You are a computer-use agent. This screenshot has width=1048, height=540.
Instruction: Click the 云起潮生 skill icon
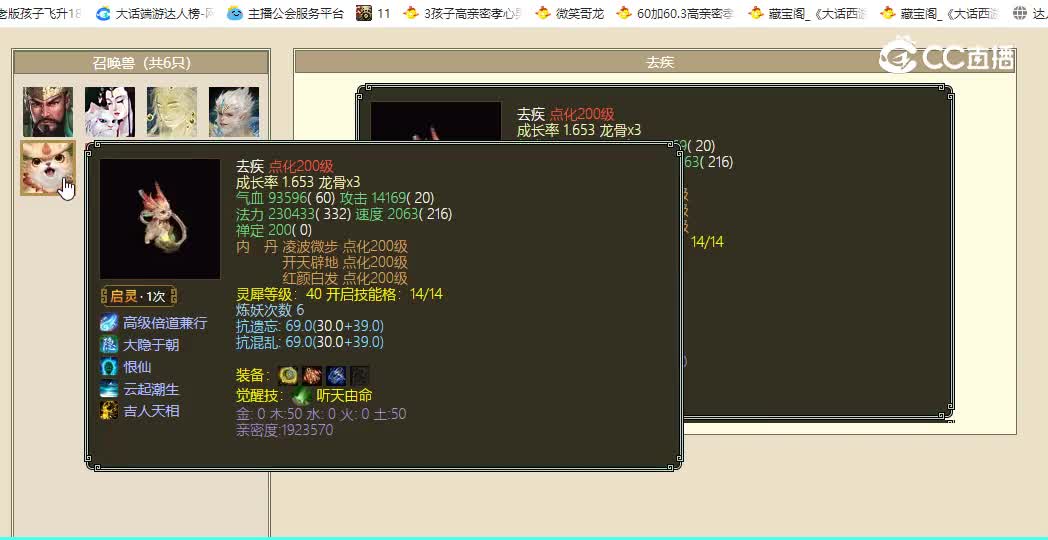click(109, 389)
